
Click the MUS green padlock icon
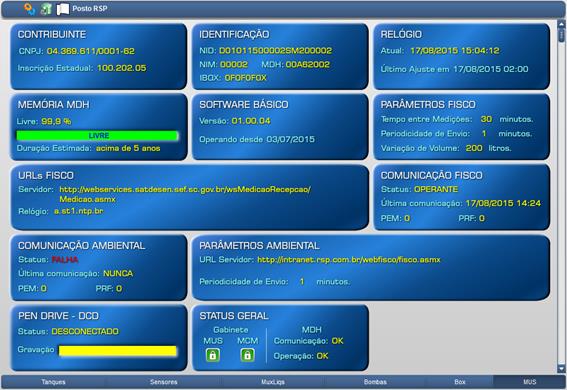pyautogui.click(x=213, y=355)
